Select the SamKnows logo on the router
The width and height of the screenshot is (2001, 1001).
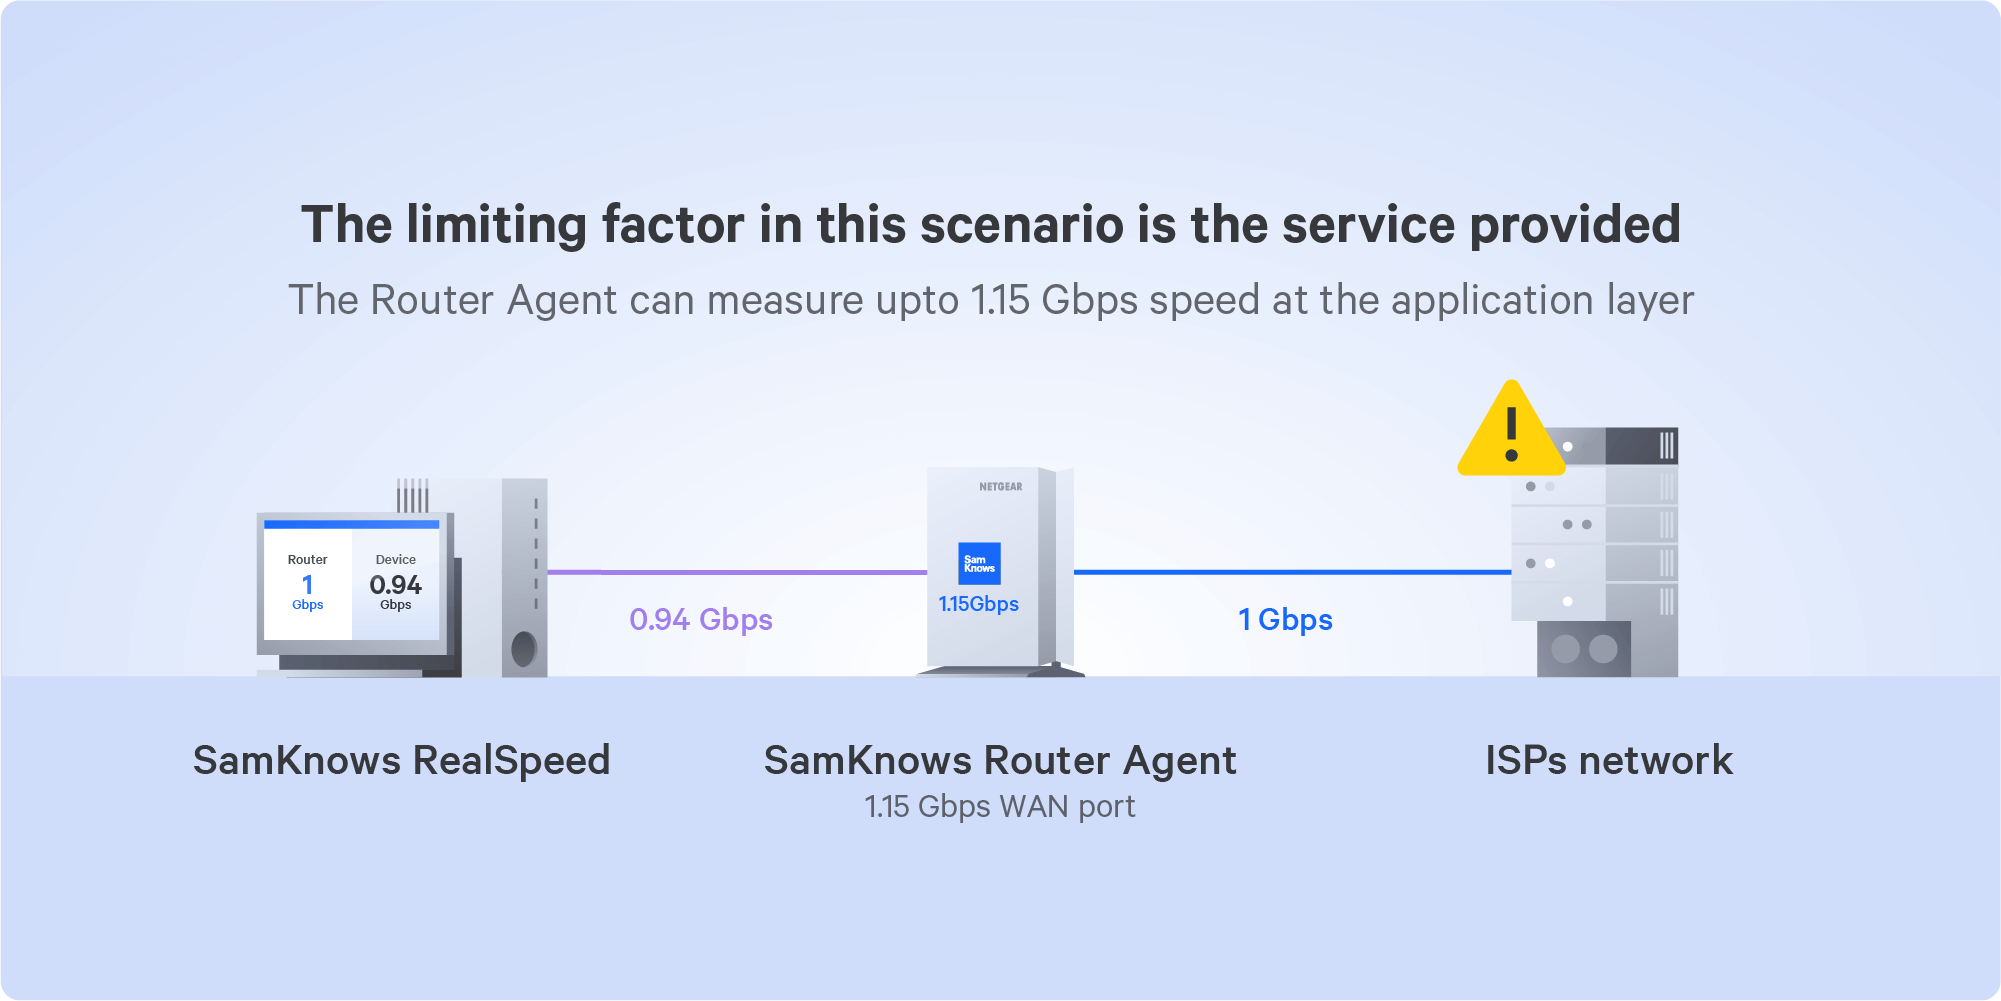979,564
